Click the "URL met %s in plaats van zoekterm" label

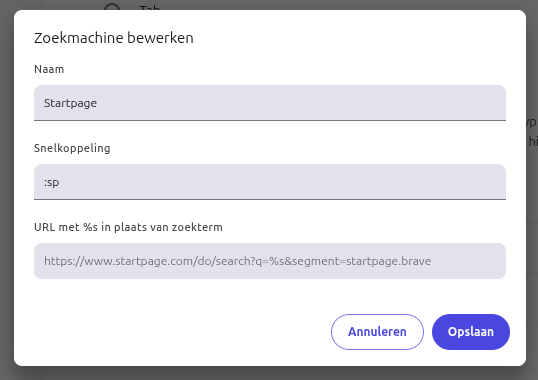128,227
